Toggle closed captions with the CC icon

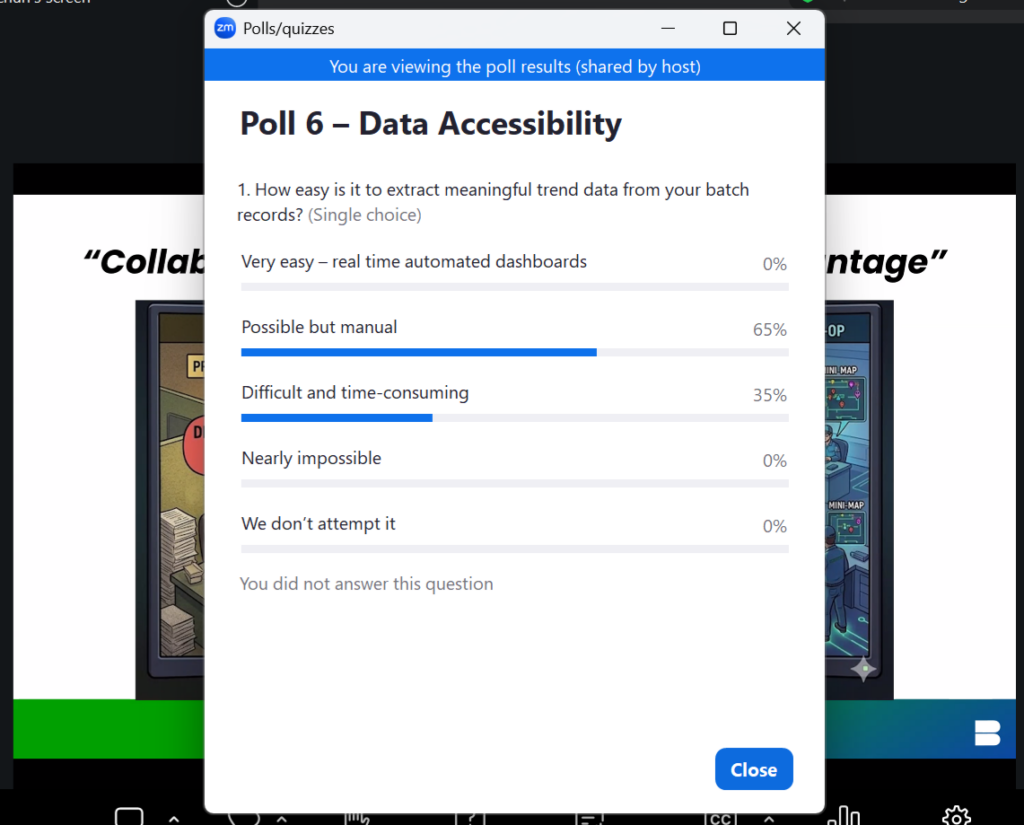pyautogui.click(x=720, y=818)
